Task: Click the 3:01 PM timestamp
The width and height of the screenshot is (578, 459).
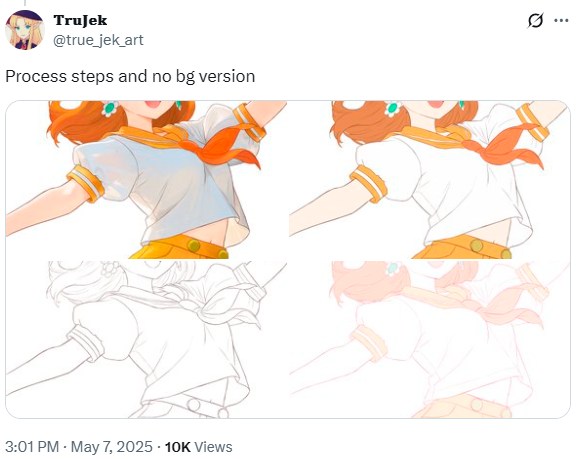Action: 32,447
